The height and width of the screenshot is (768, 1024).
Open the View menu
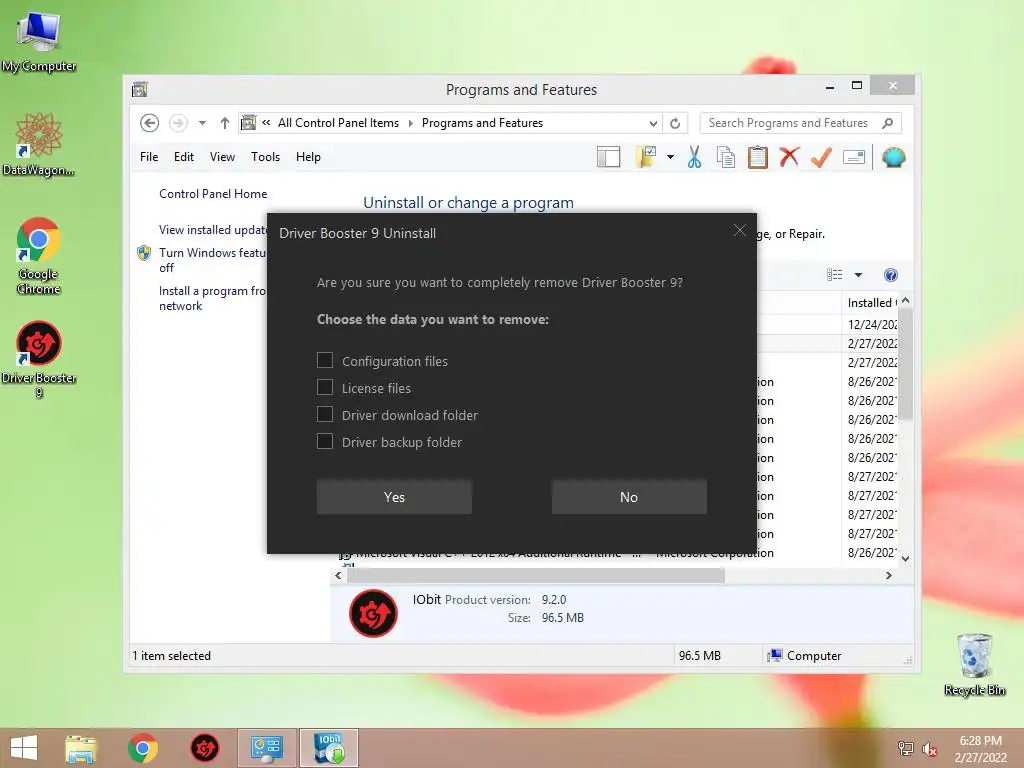point(222,157)
